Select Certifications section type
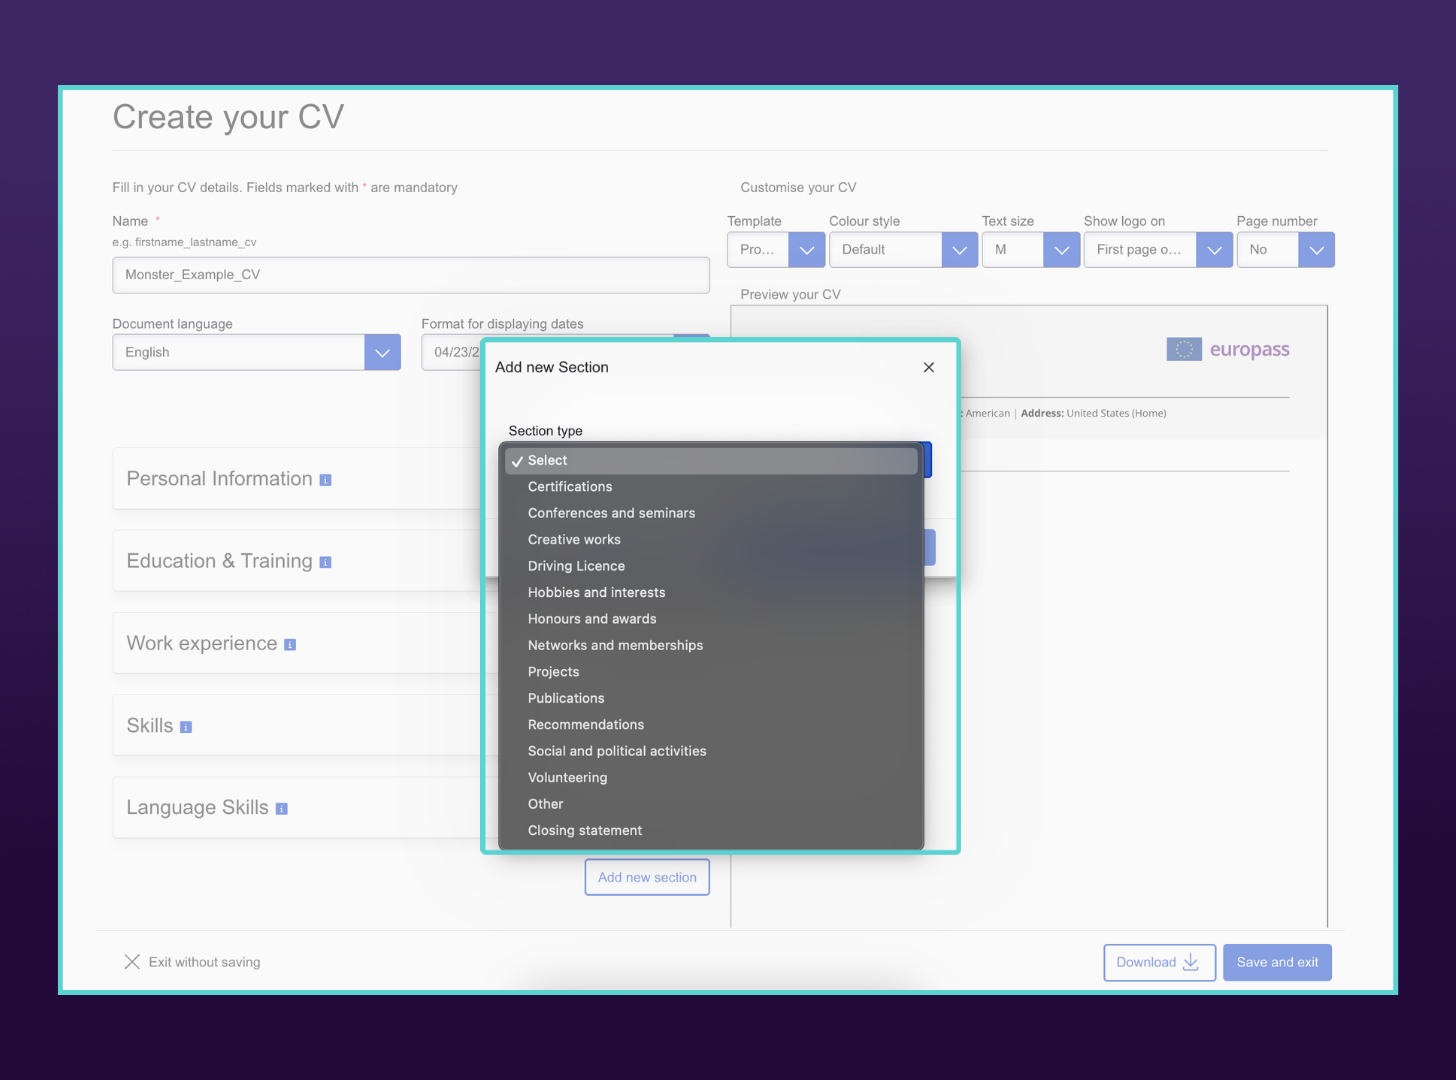 coord(711,487)
